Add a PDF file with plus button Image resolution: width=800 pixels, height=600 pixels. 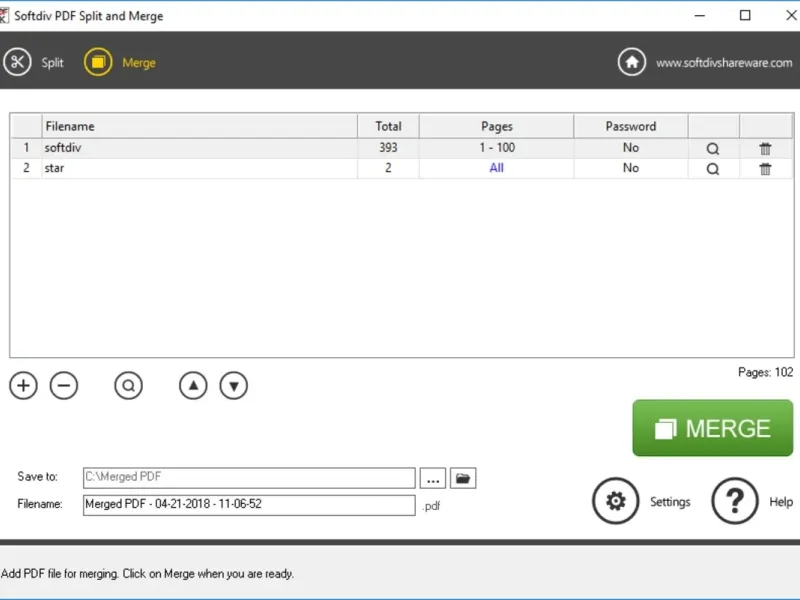click(23, 386)
